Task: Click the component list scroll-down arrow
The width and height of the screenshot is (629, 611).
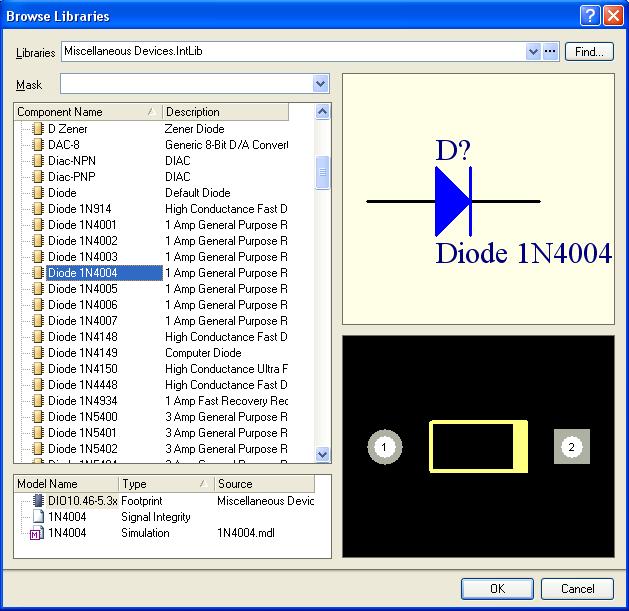Action: pyautogui.click(x=323, y=455)
